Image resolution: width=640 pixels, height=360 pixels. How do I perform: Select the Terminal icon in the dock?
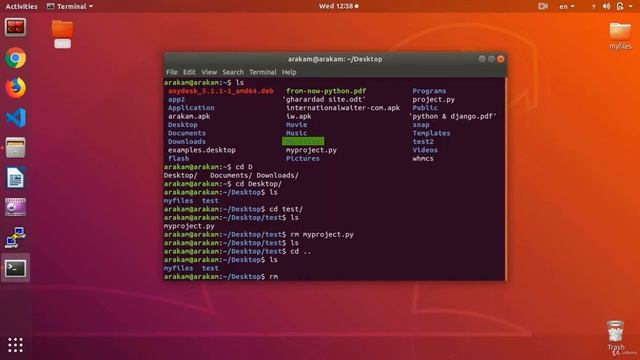16,268
